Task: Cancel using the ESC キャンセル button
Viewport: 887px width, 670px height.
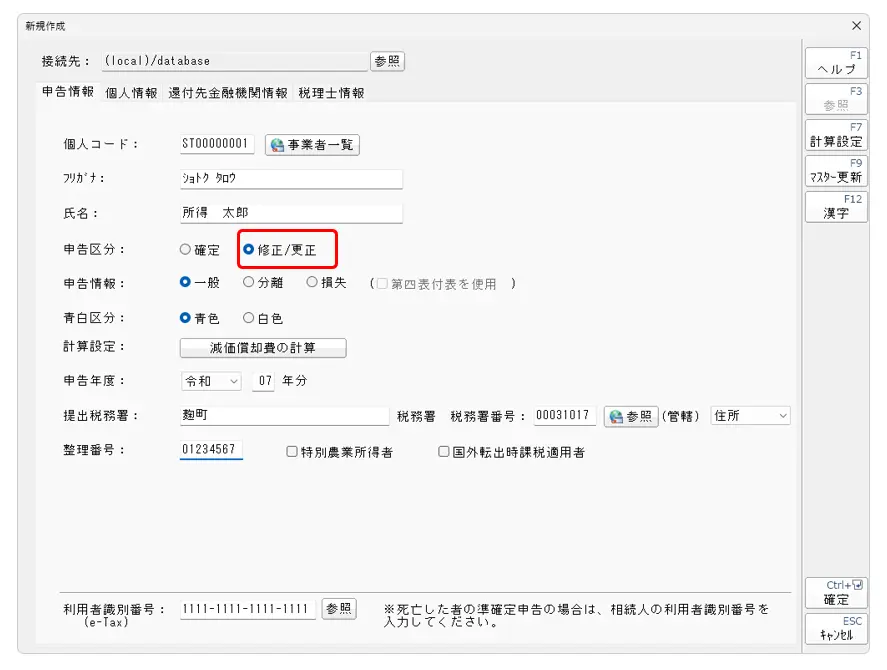Action: tap(835, 628)
